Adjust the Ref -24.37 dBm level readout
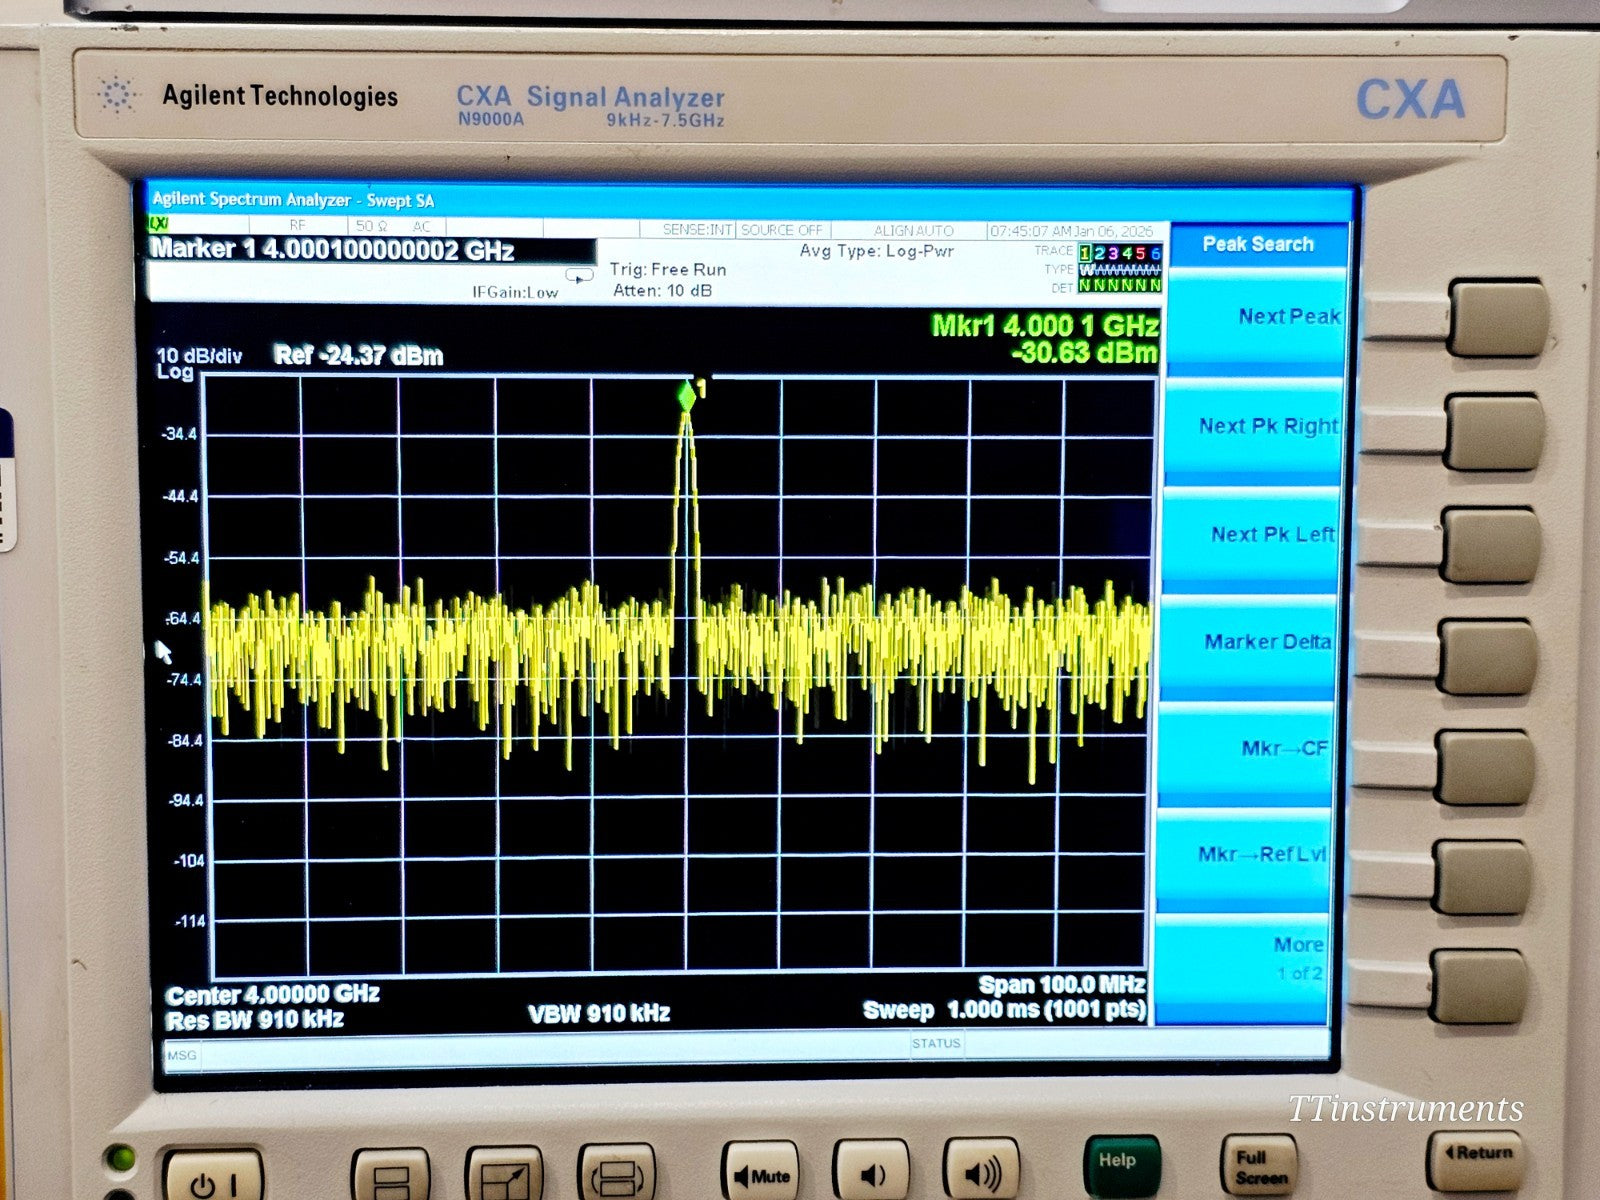1600x1200 pixels. pos(360,354)
